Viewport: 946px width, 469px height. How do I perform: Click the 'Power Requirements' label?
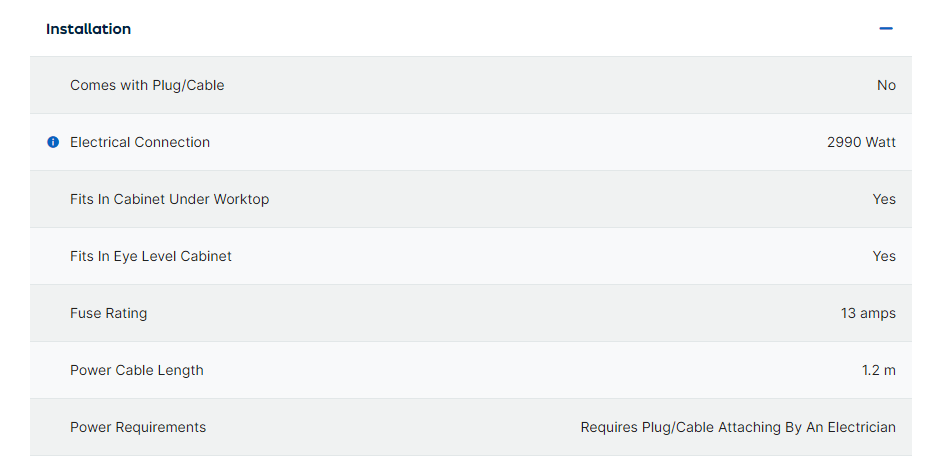[x=138, y=427]
